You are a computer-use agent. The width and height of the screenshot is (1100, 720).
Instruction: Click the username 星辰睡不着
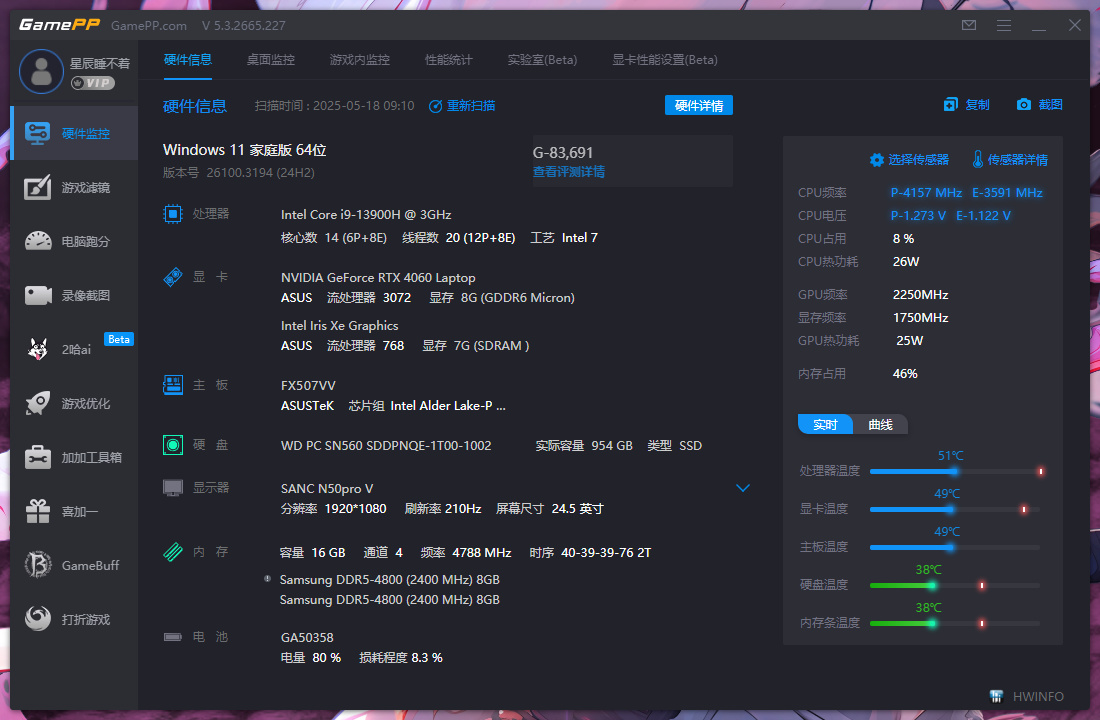pos(100,63)
